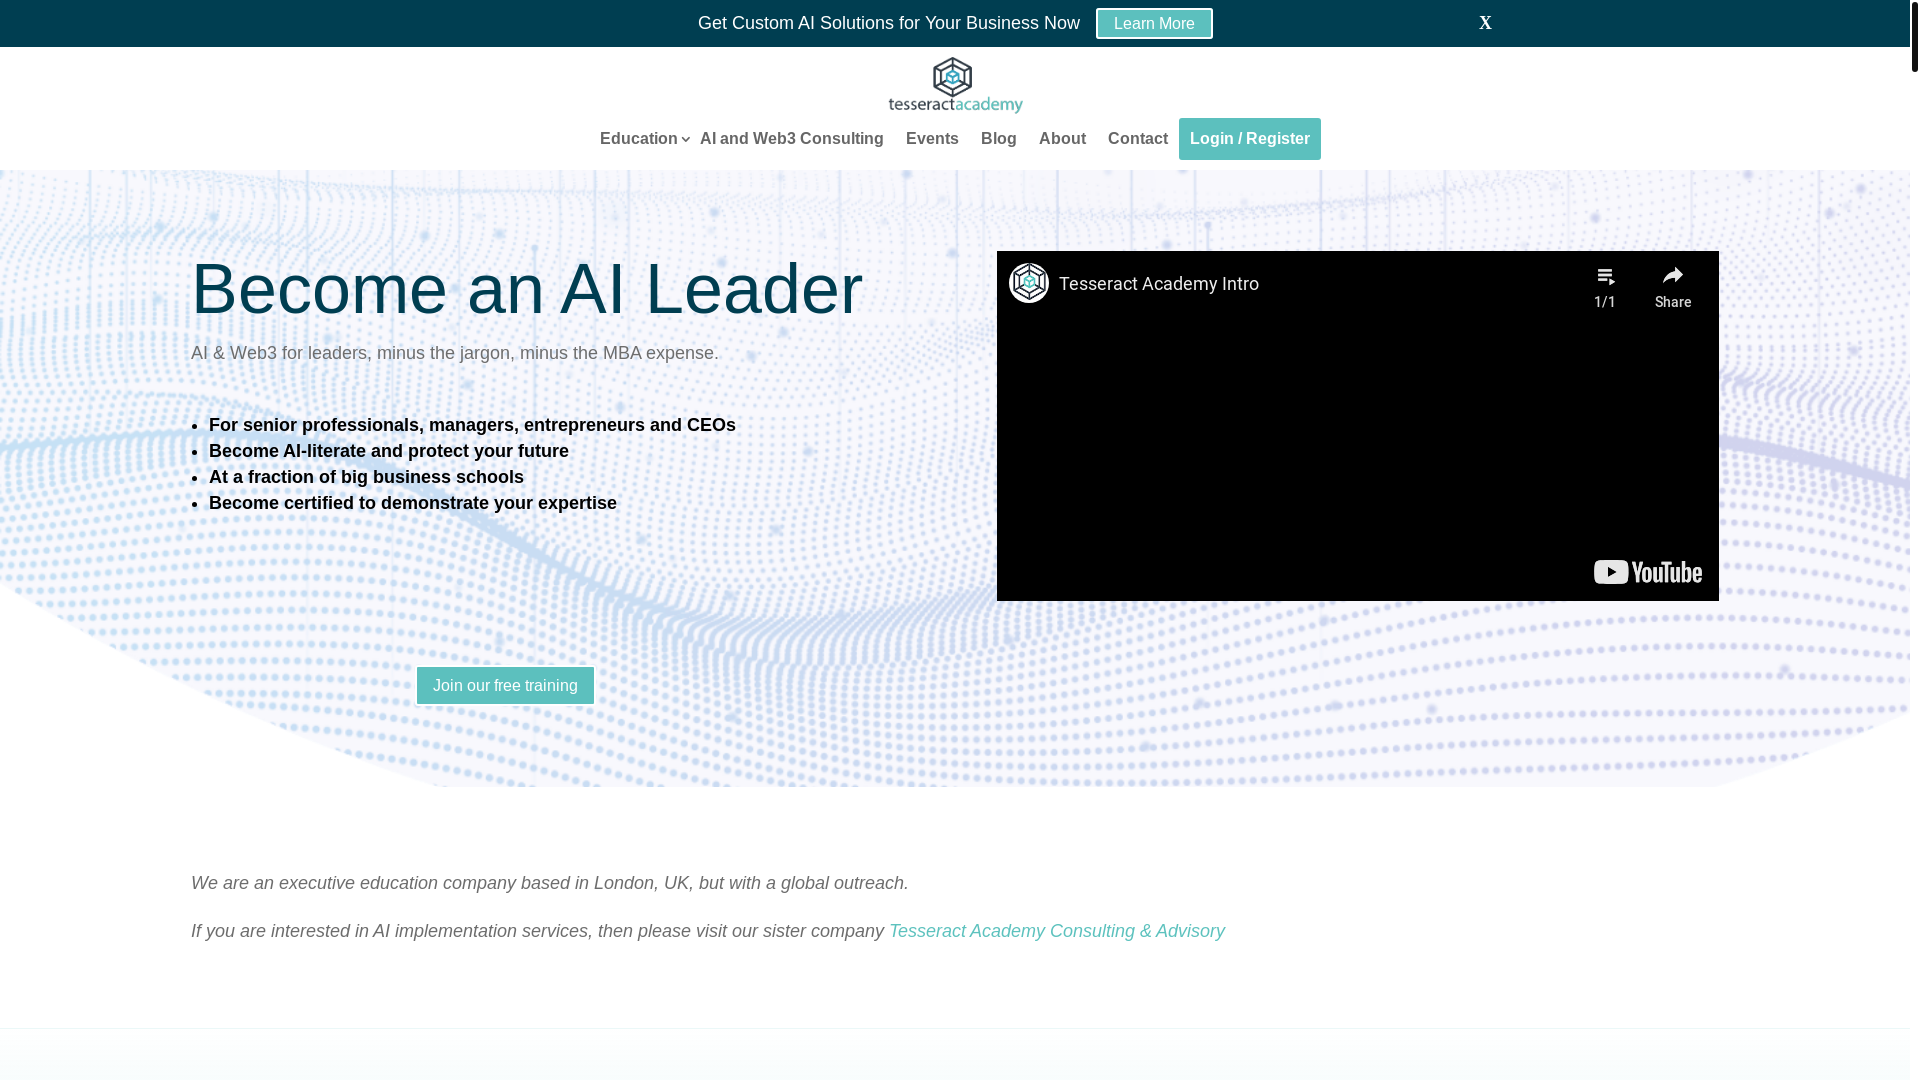This screenshot has height=1080, width=1920.
Task: Open the video playlist 1/1 icon
Action: pyautogui.click(x=1605, y=287)
